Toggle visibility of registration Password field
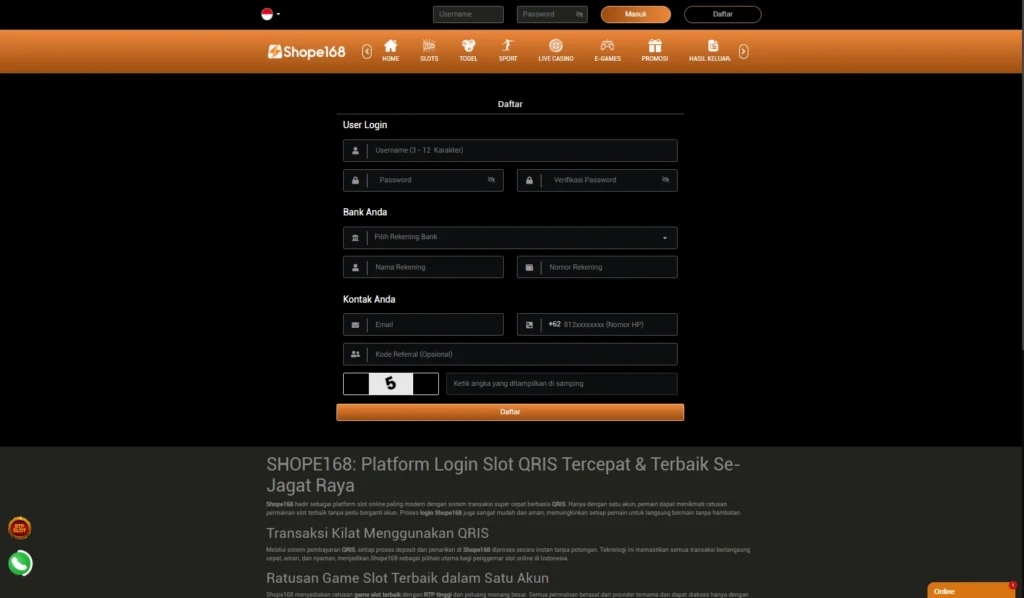The width and height of the screenshot is (1024, 598). coord(491,180)
